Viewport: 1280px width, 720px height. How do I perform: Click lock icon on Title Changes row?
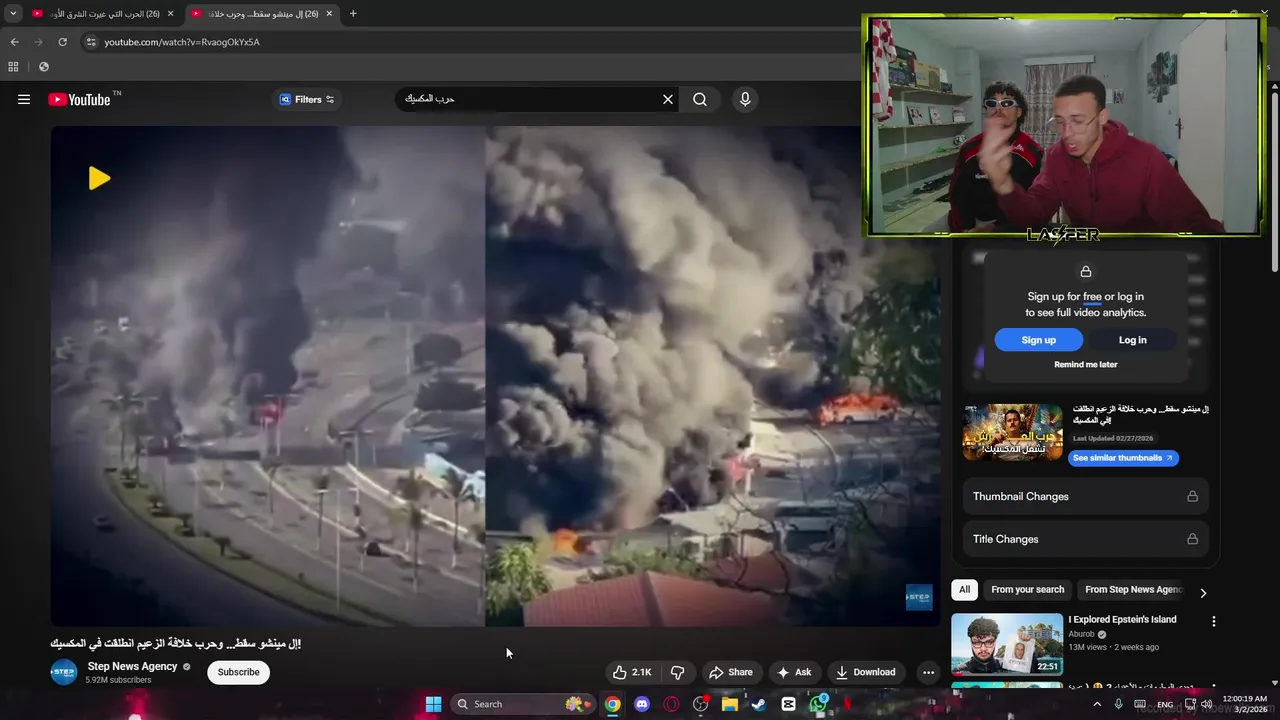[x=1192, y=539]
